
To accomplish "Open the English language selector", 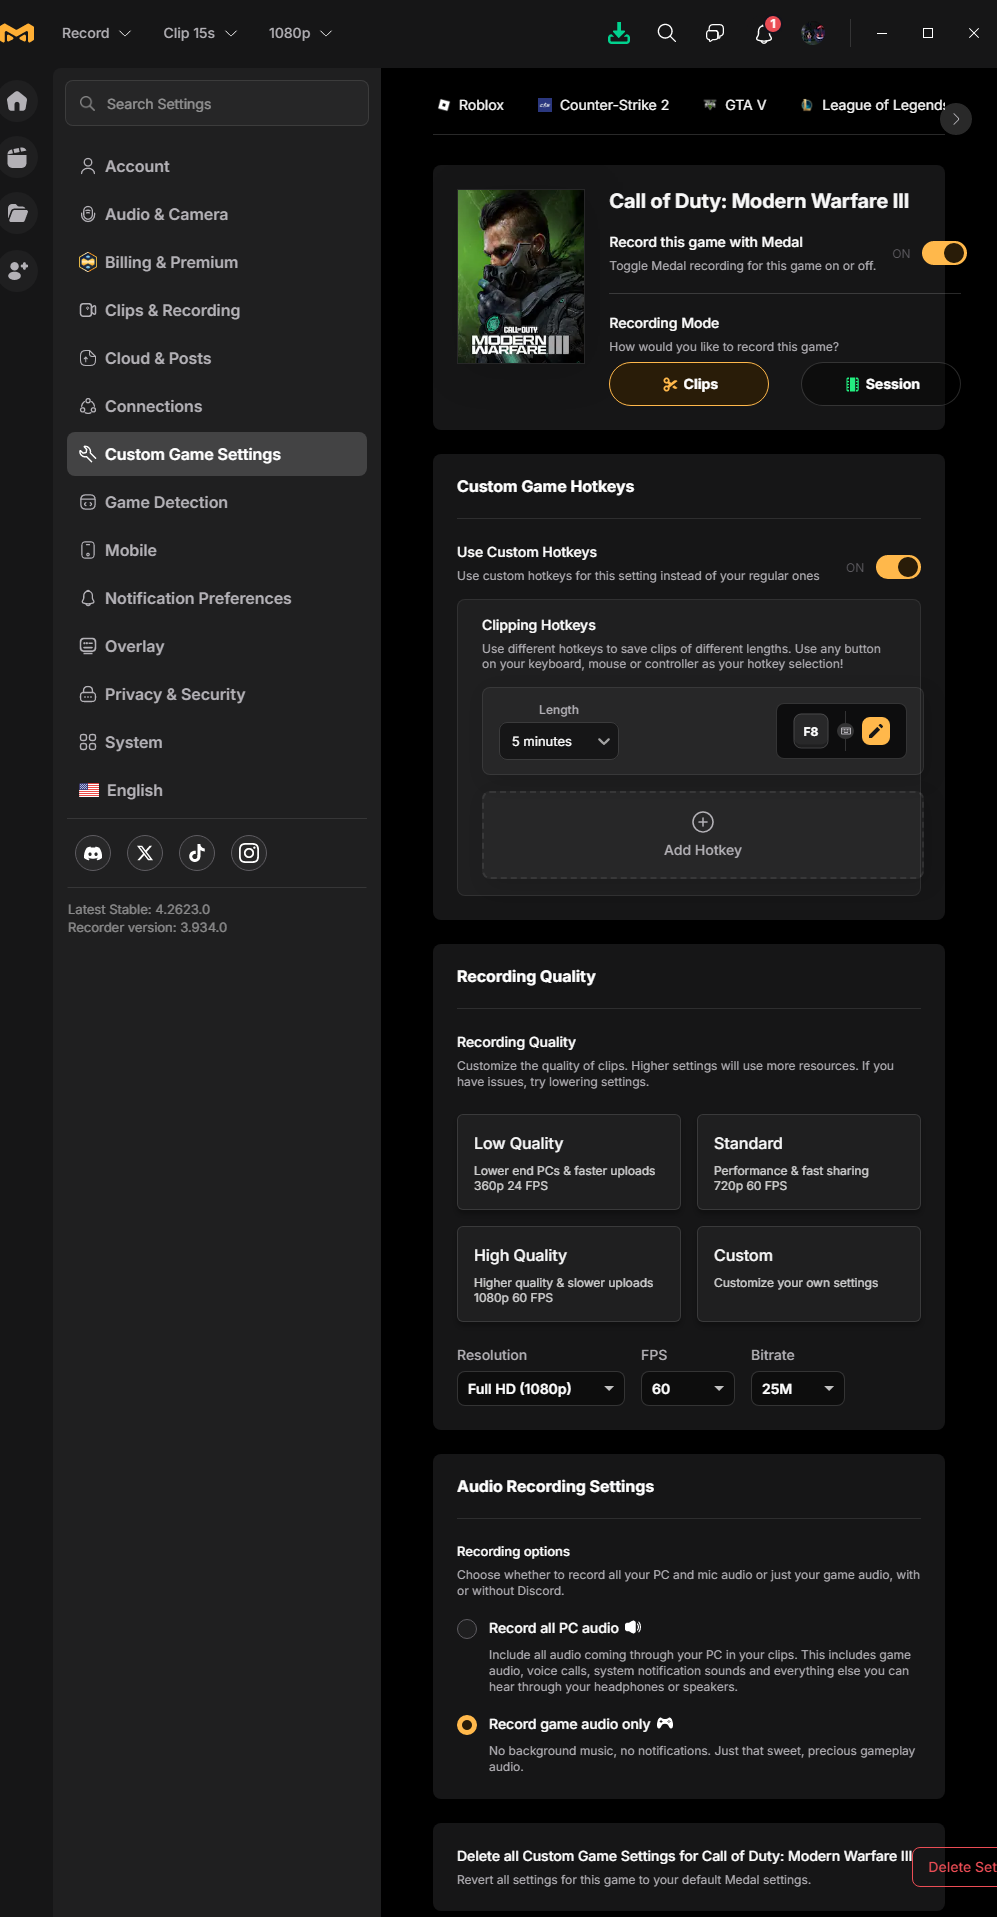I will click(x=217, y=790).
